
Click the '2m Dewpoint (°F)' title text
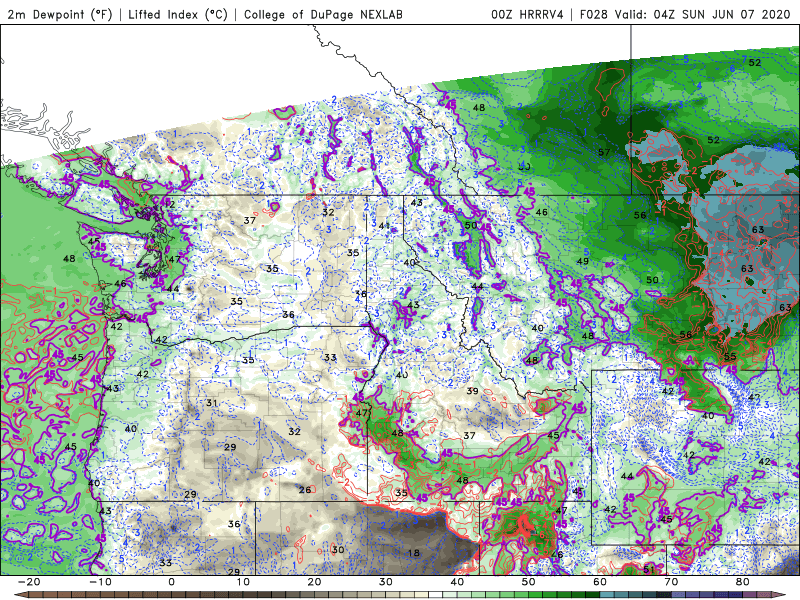59,14
